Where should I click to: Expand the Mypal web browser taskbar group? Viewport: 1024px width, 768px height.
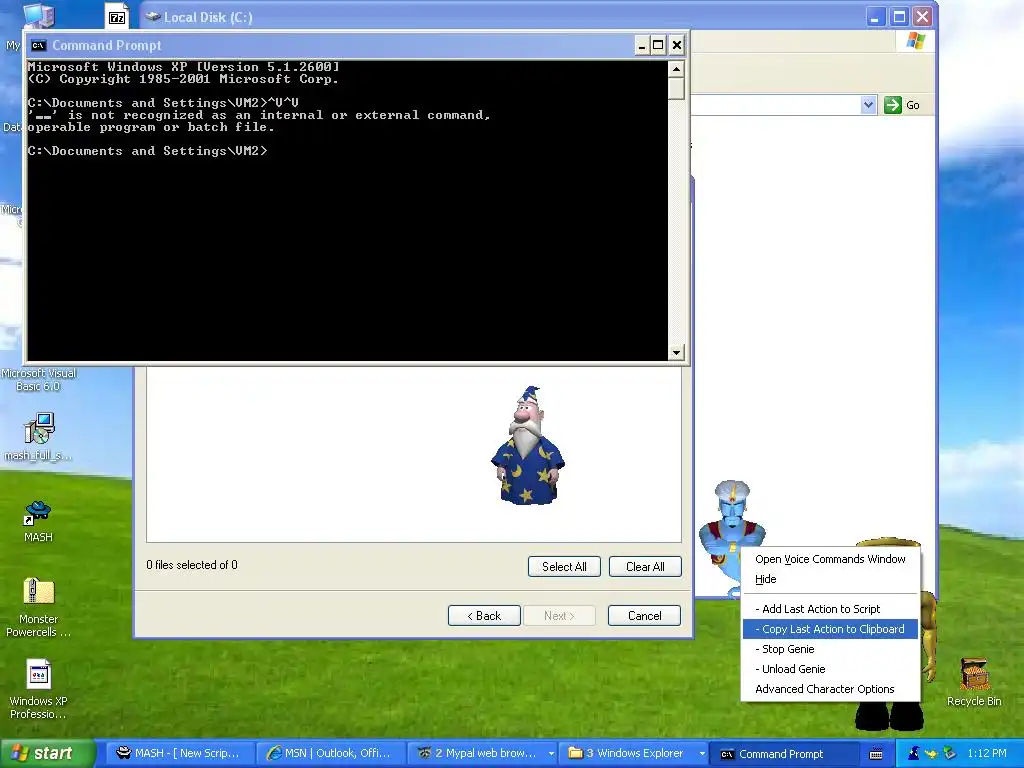[551, 754]
